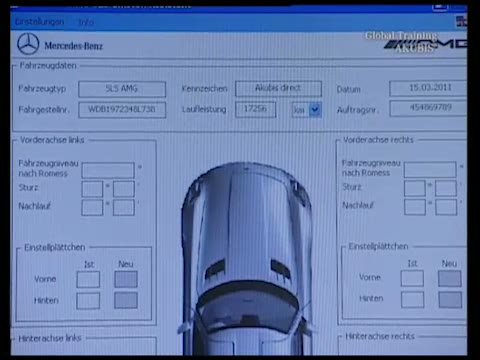480x360 pixels.
Task: Select the Auftragsnr. field
Action: pos(428,108)
